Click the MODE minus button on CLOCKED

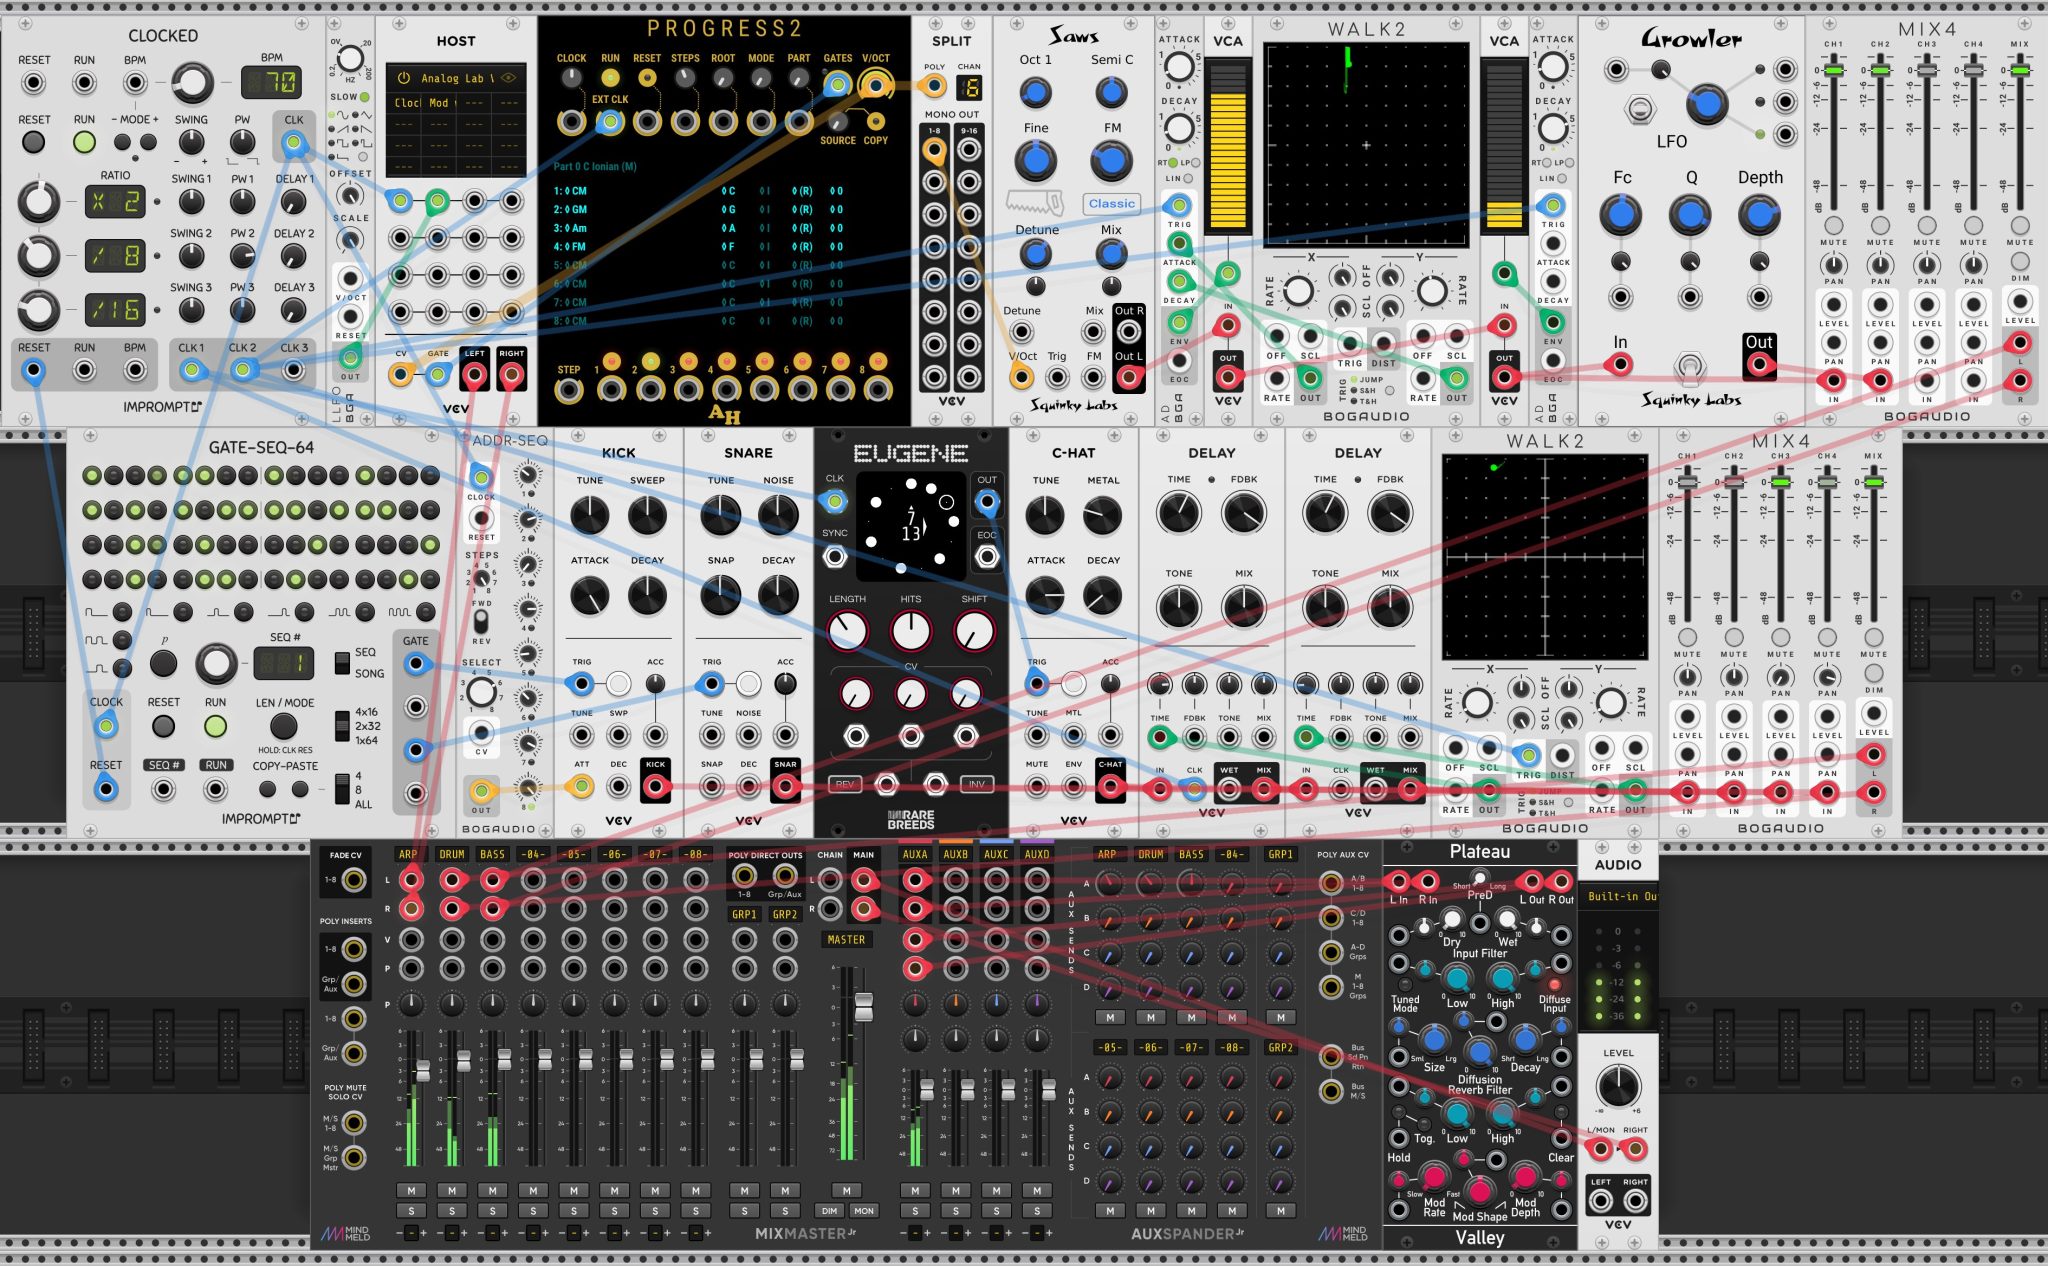tap(124, 141)
